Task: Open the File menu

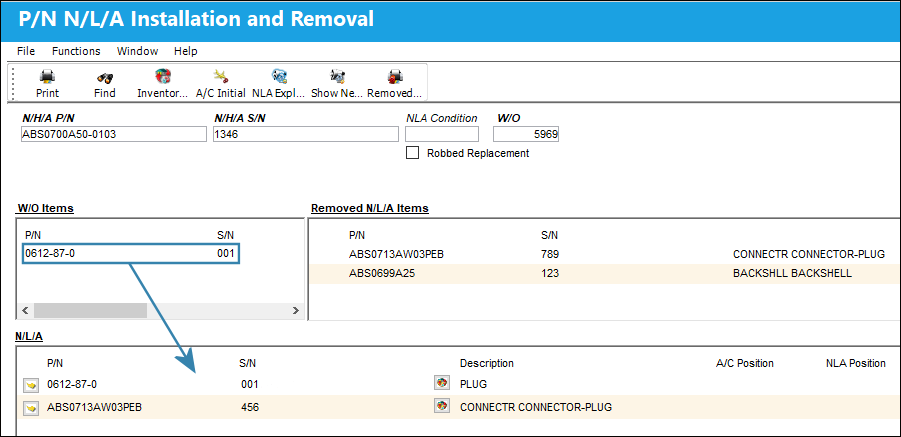Action: pyautogui.click(x=26, y=51)
